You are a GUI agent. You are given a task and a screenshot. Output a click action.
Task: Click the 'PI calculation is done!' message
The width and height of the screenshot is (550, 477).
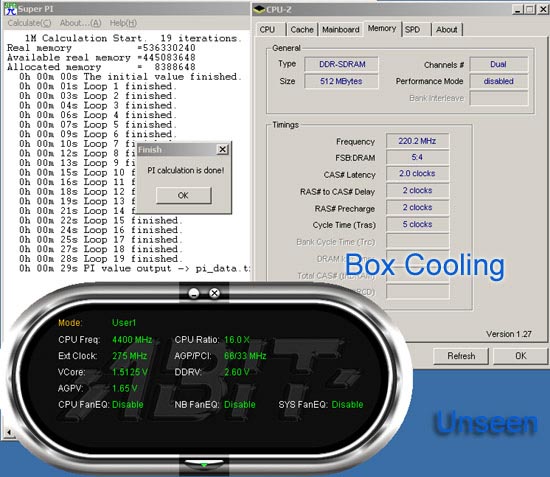point(186,170)
